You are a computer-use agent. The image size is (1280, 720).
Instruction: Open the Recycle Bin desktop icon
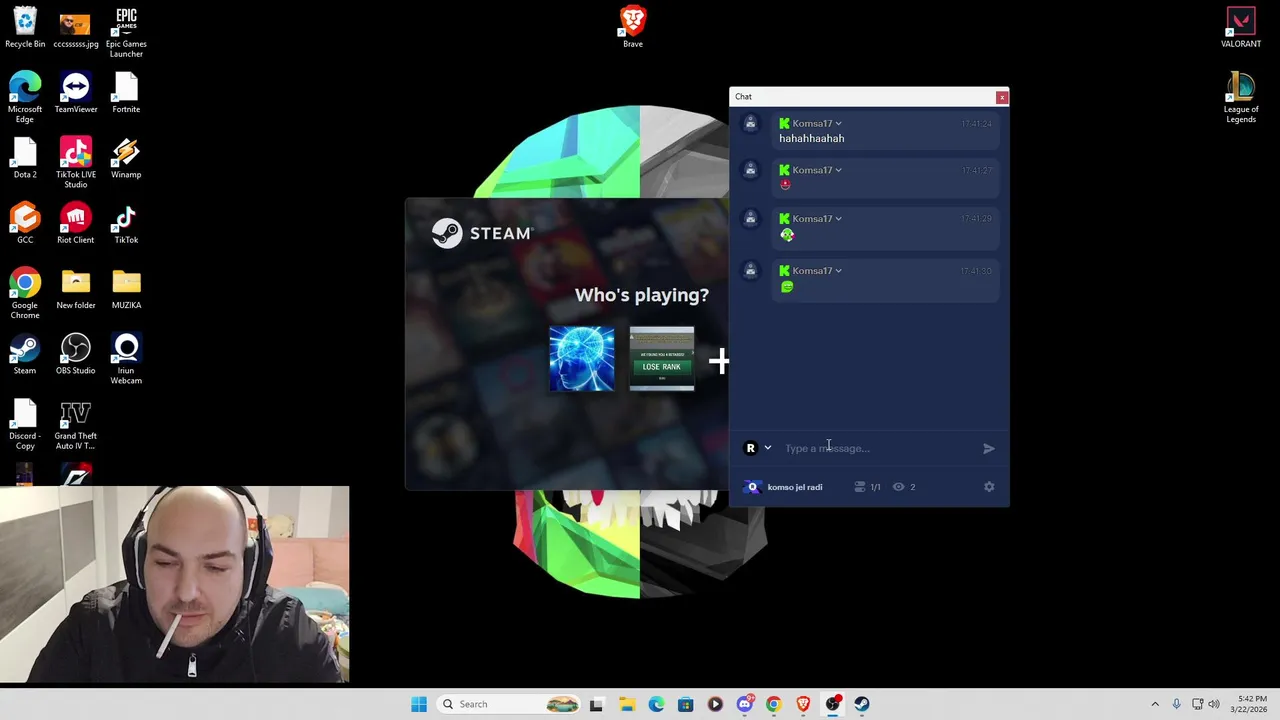[25, 28]
